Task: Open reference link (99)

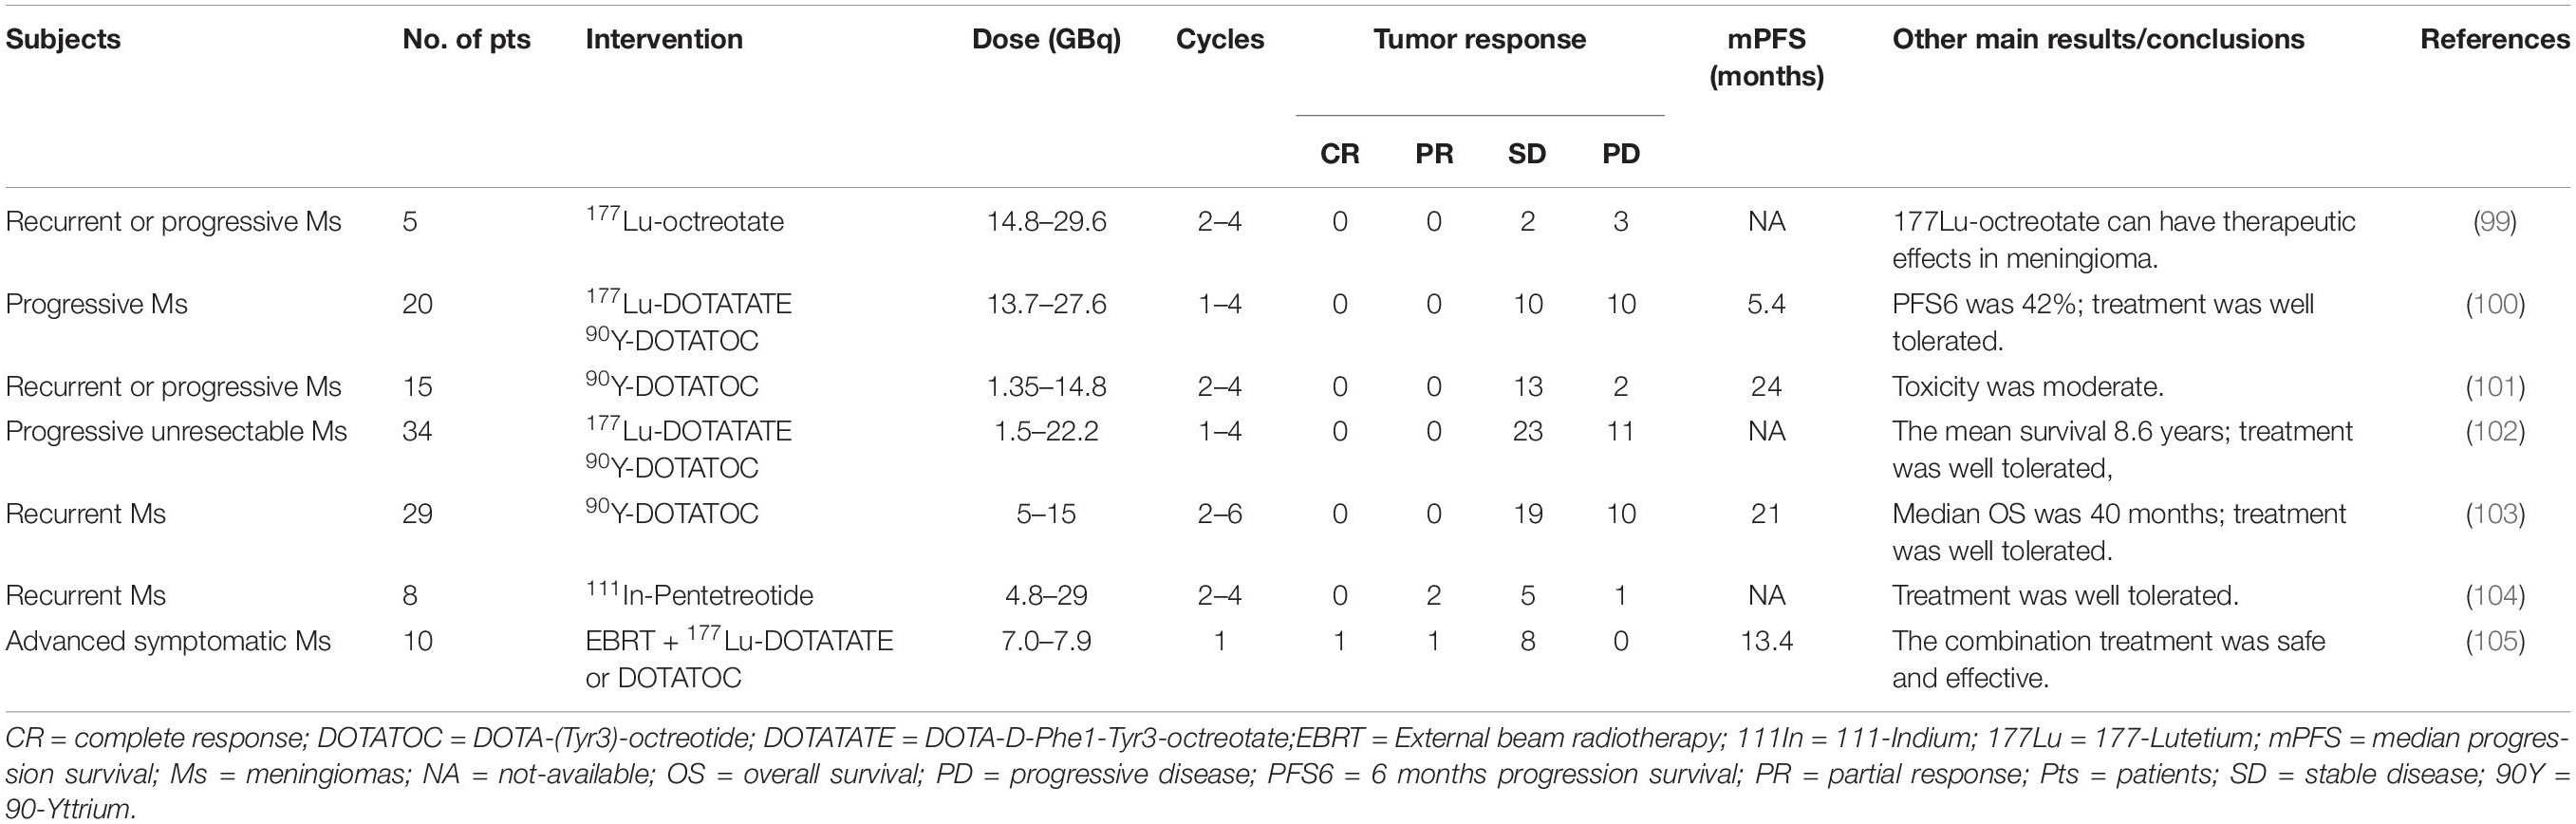Action: [x=2495, y=221]
